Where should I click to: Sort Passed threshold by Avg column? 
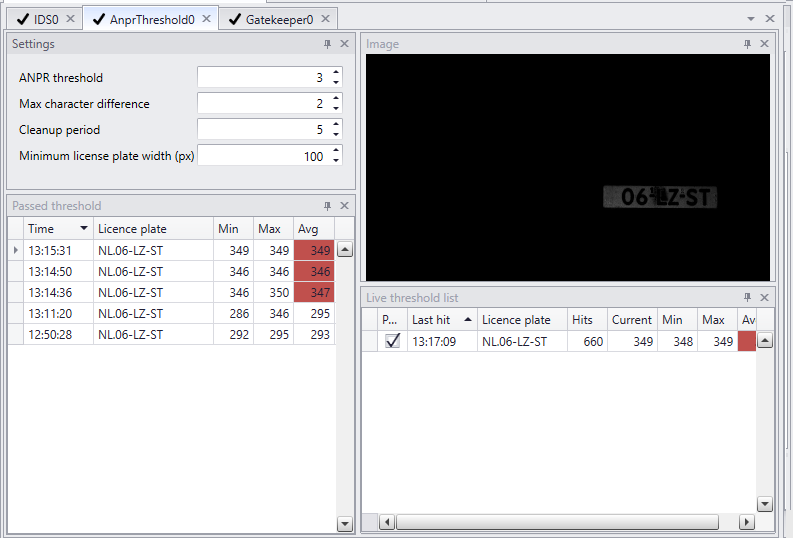pyautogui.click(x=314, y=229)
